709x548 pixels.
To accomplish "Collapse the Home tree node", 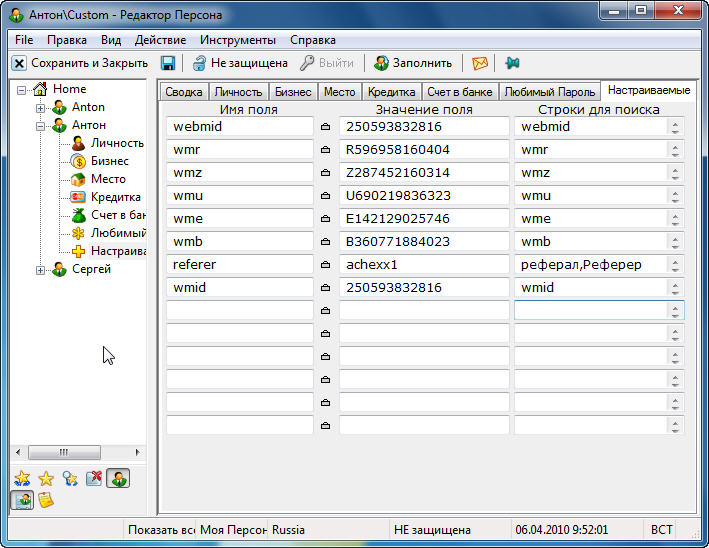I will 21,90.
